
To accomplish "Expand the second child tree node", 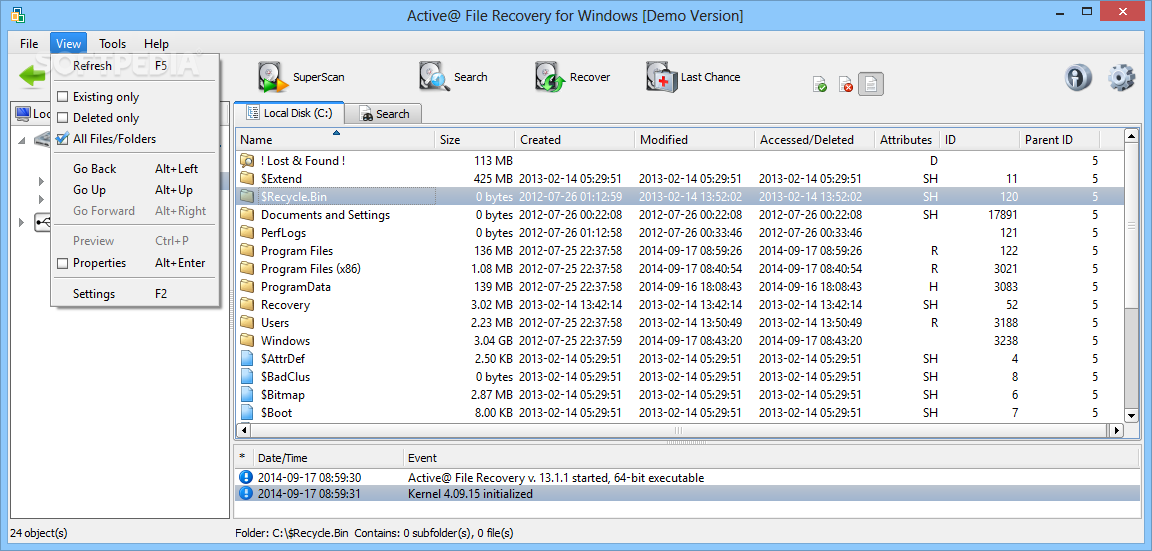I will pos(42,199).
